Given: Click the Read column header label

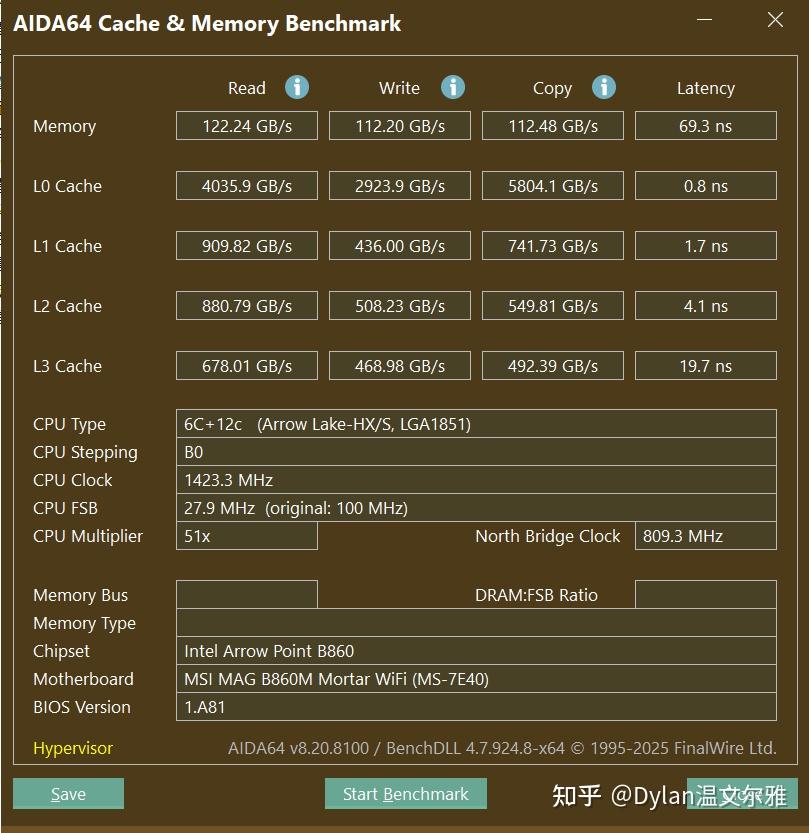Looking at the screenshot, I should coord(247,88).
